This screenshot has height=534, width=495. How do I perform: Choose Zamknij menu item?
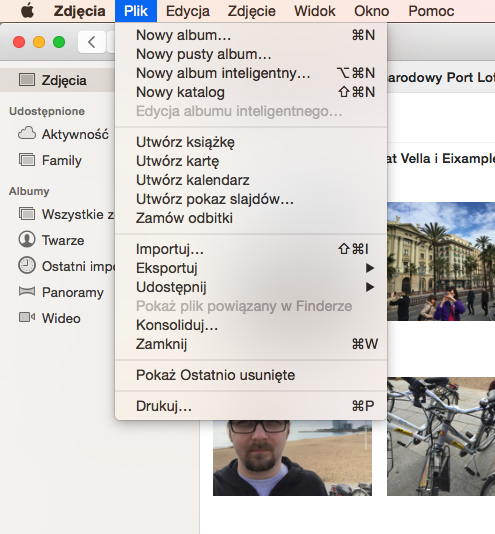point(251,344)
